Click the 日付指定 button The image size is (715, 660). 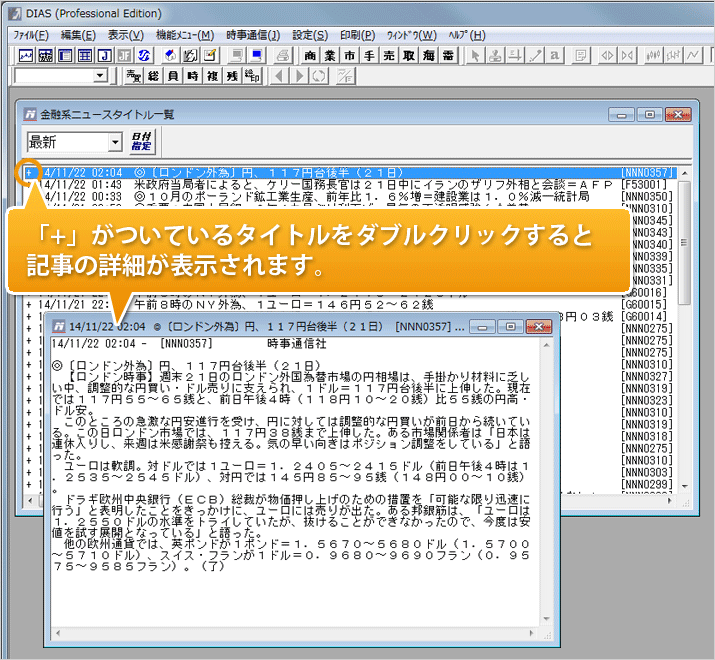pos(142,143)
